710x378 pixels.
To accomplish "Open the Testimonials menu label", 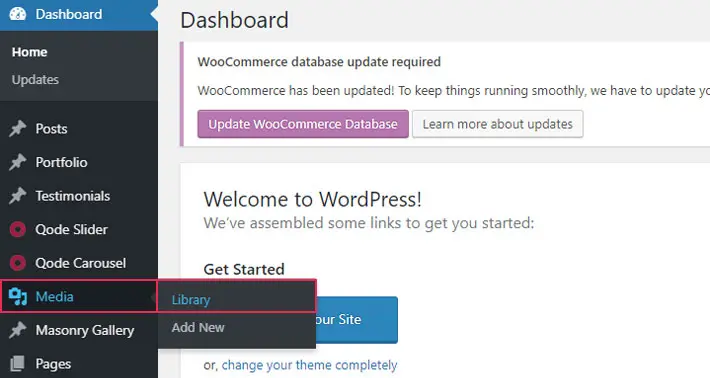I will tap(73, 196).
